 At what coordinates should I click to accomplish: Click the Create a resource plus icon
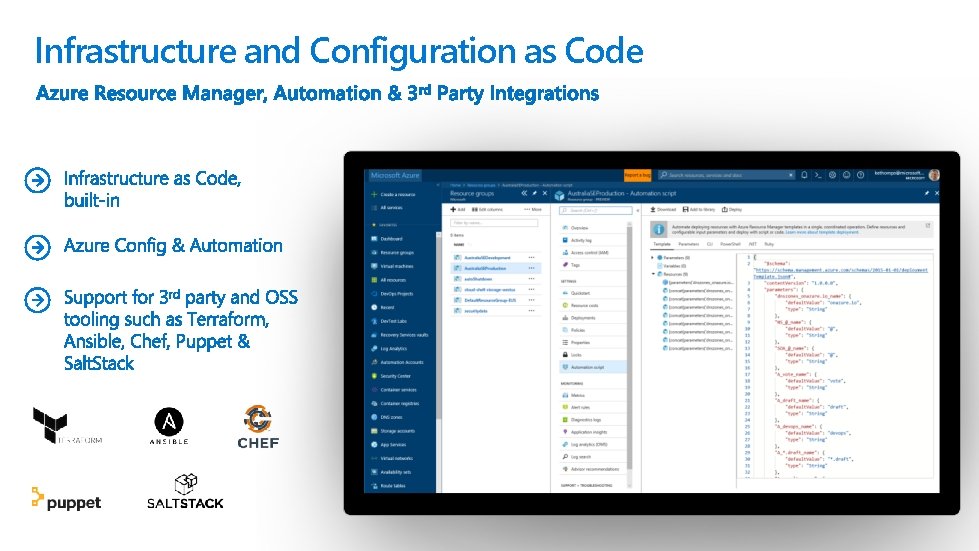(374, 194)
